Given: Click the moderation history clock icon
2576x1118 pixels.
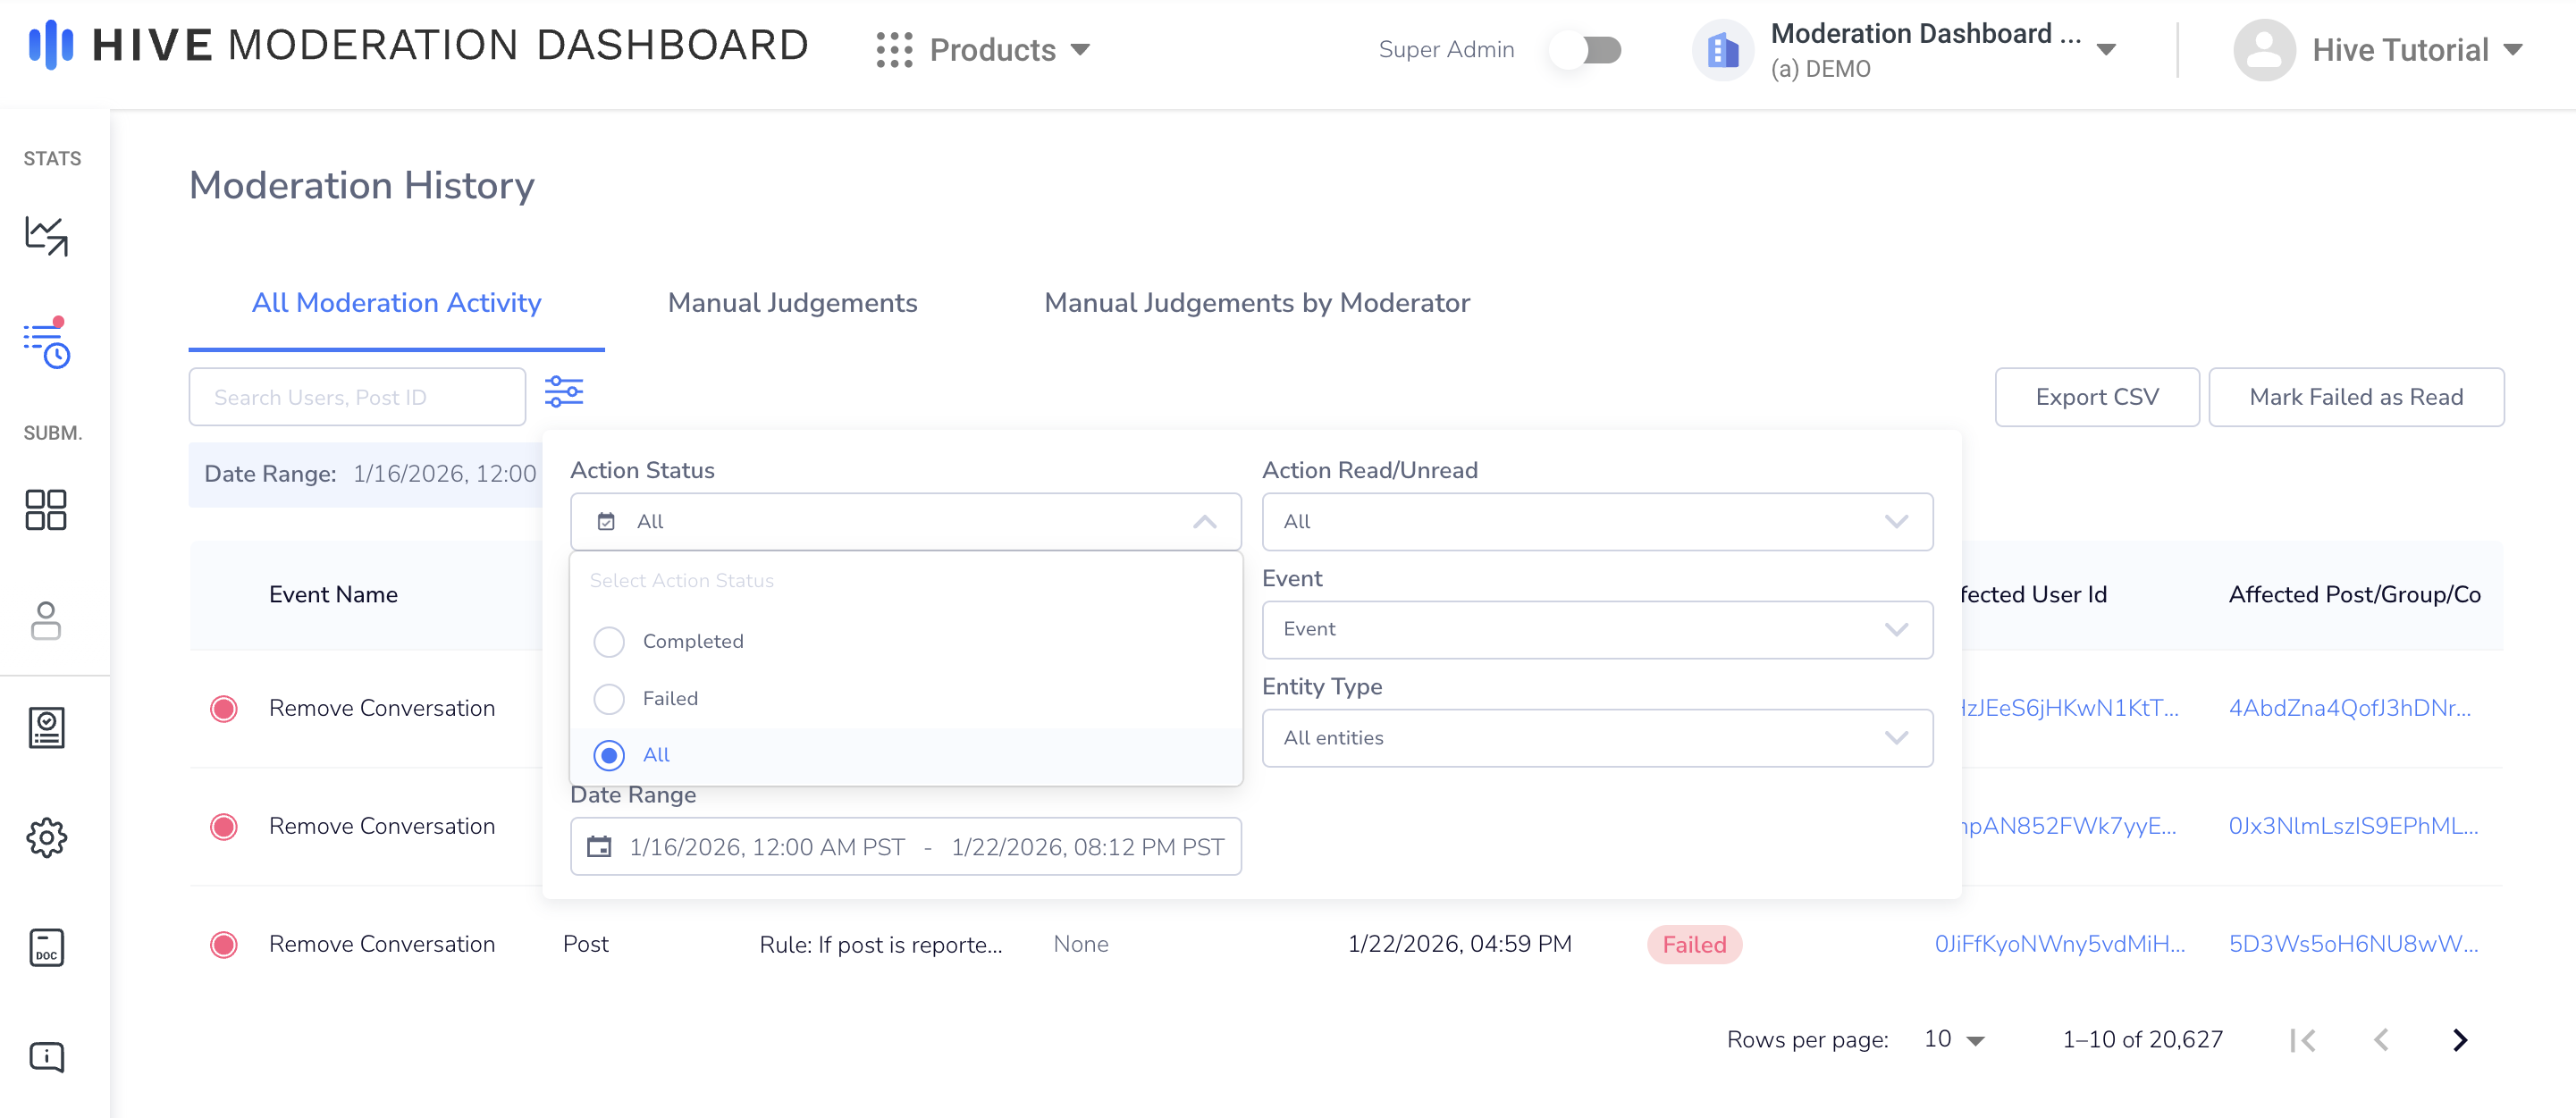Looking at the screenshot, I should pos(46,345).
